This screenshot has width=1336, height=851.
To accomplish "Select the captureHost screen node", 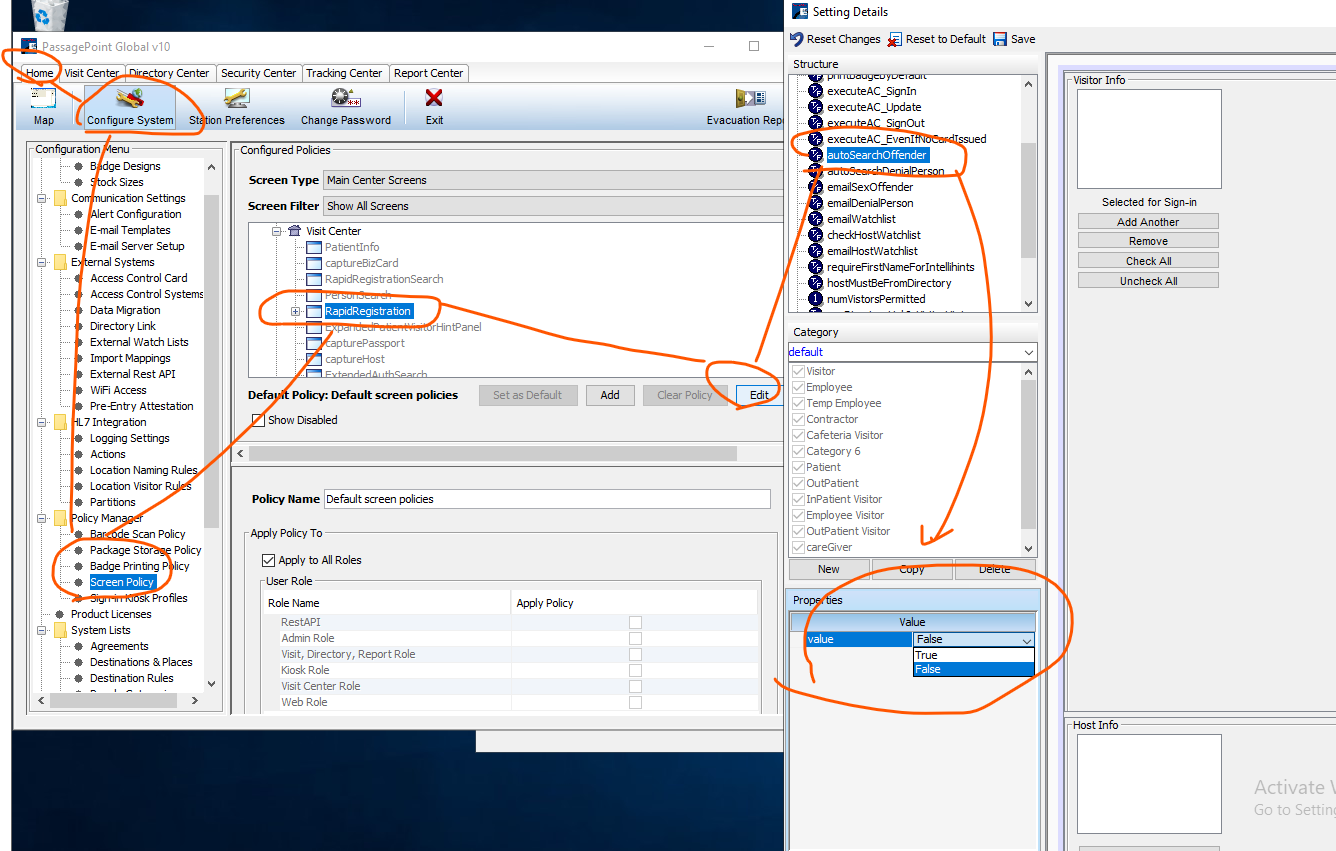I will (x=354, y=359).
